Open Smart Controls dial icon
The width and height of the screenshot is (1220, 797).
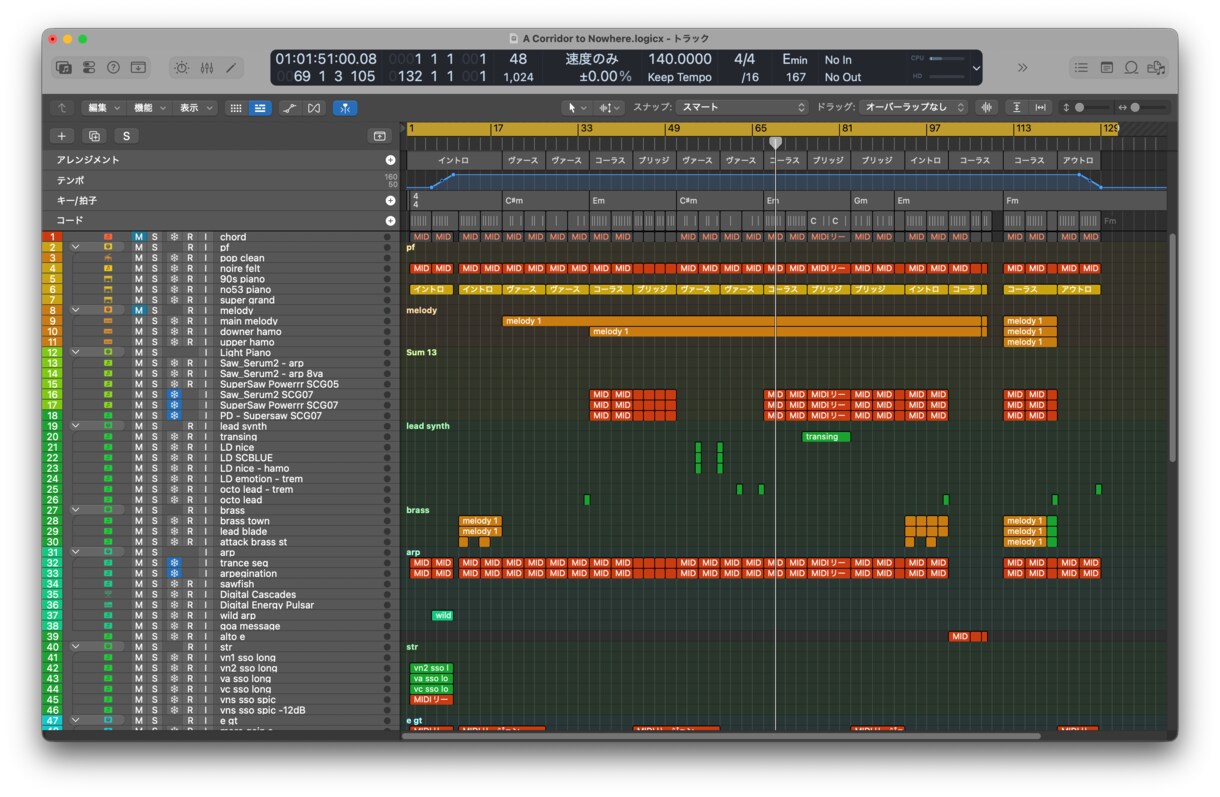[181, 68]
